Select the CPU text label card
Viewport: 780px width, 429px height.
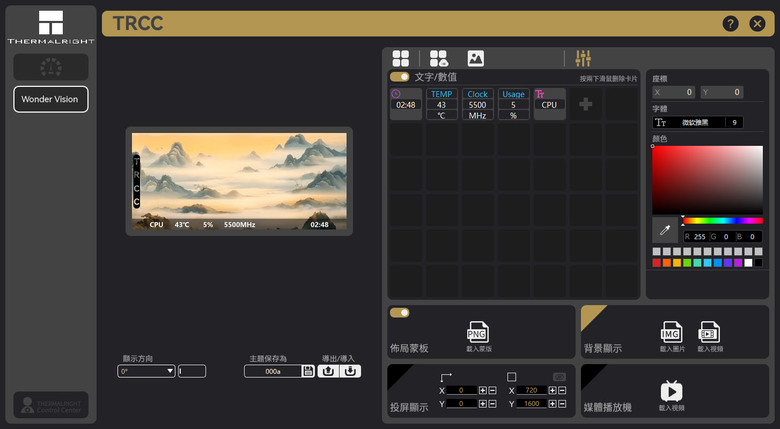[x=549, y=104]
